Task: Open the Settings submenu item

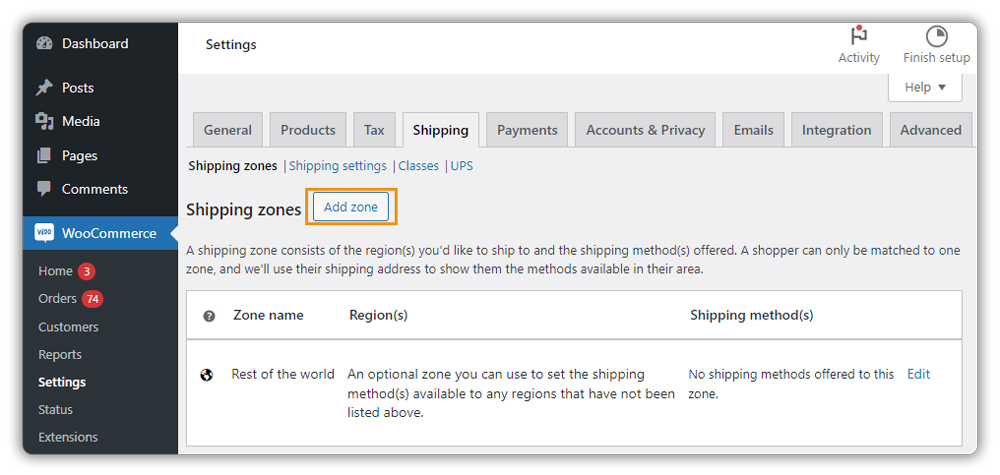Action: [62, 382]
